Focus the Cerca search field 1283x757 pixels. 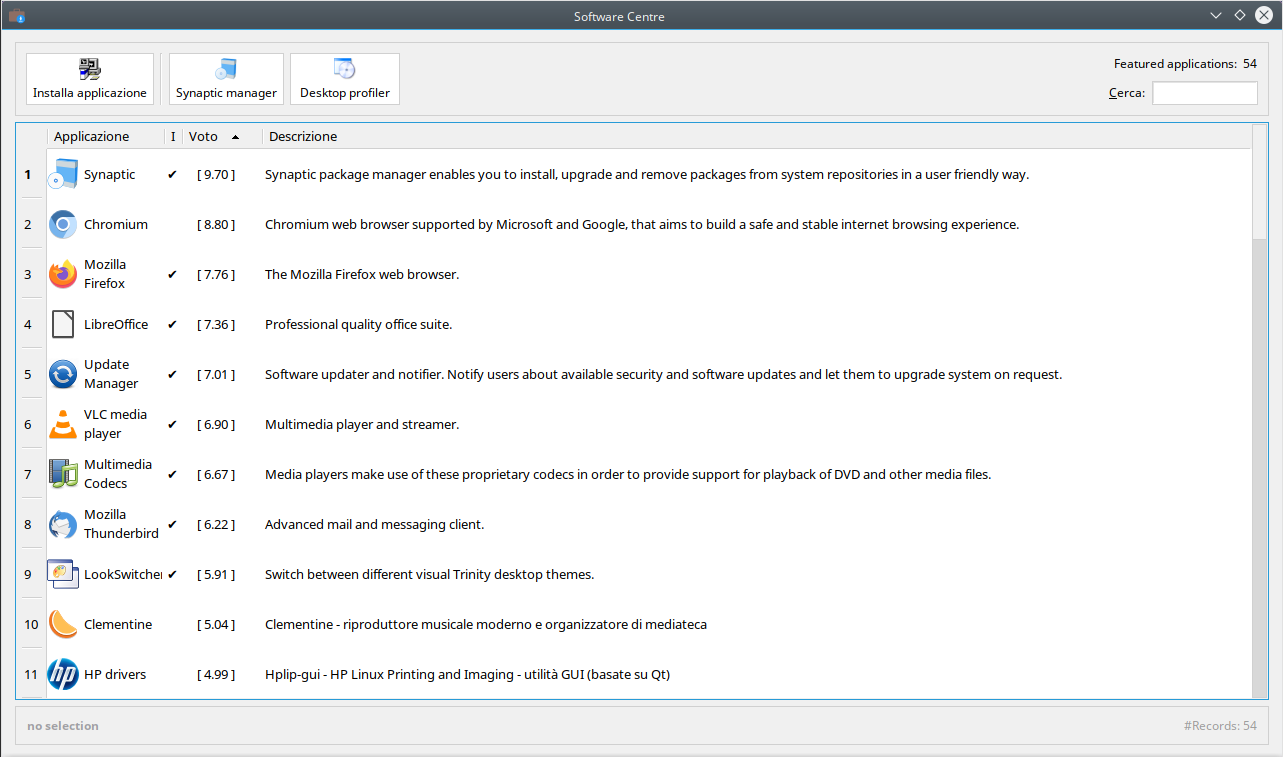click(x=1205, y=93)
